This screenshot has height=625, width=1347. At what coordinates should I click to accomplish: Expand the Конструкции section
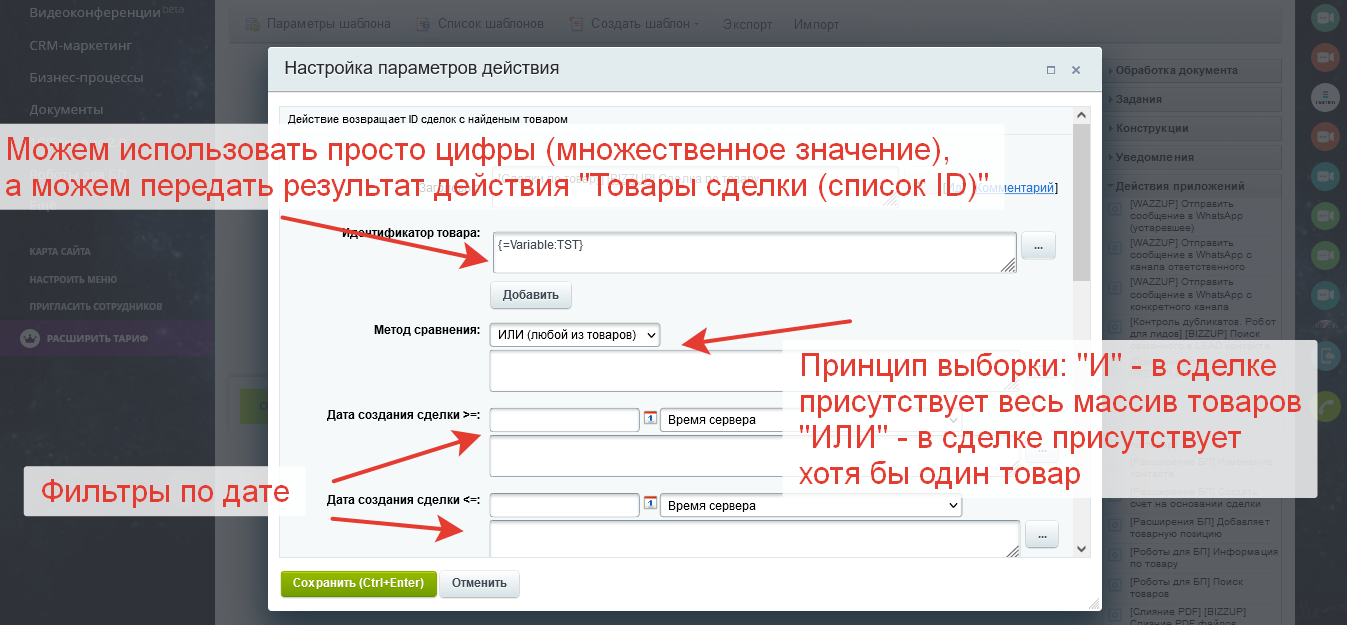point(1193,128)
